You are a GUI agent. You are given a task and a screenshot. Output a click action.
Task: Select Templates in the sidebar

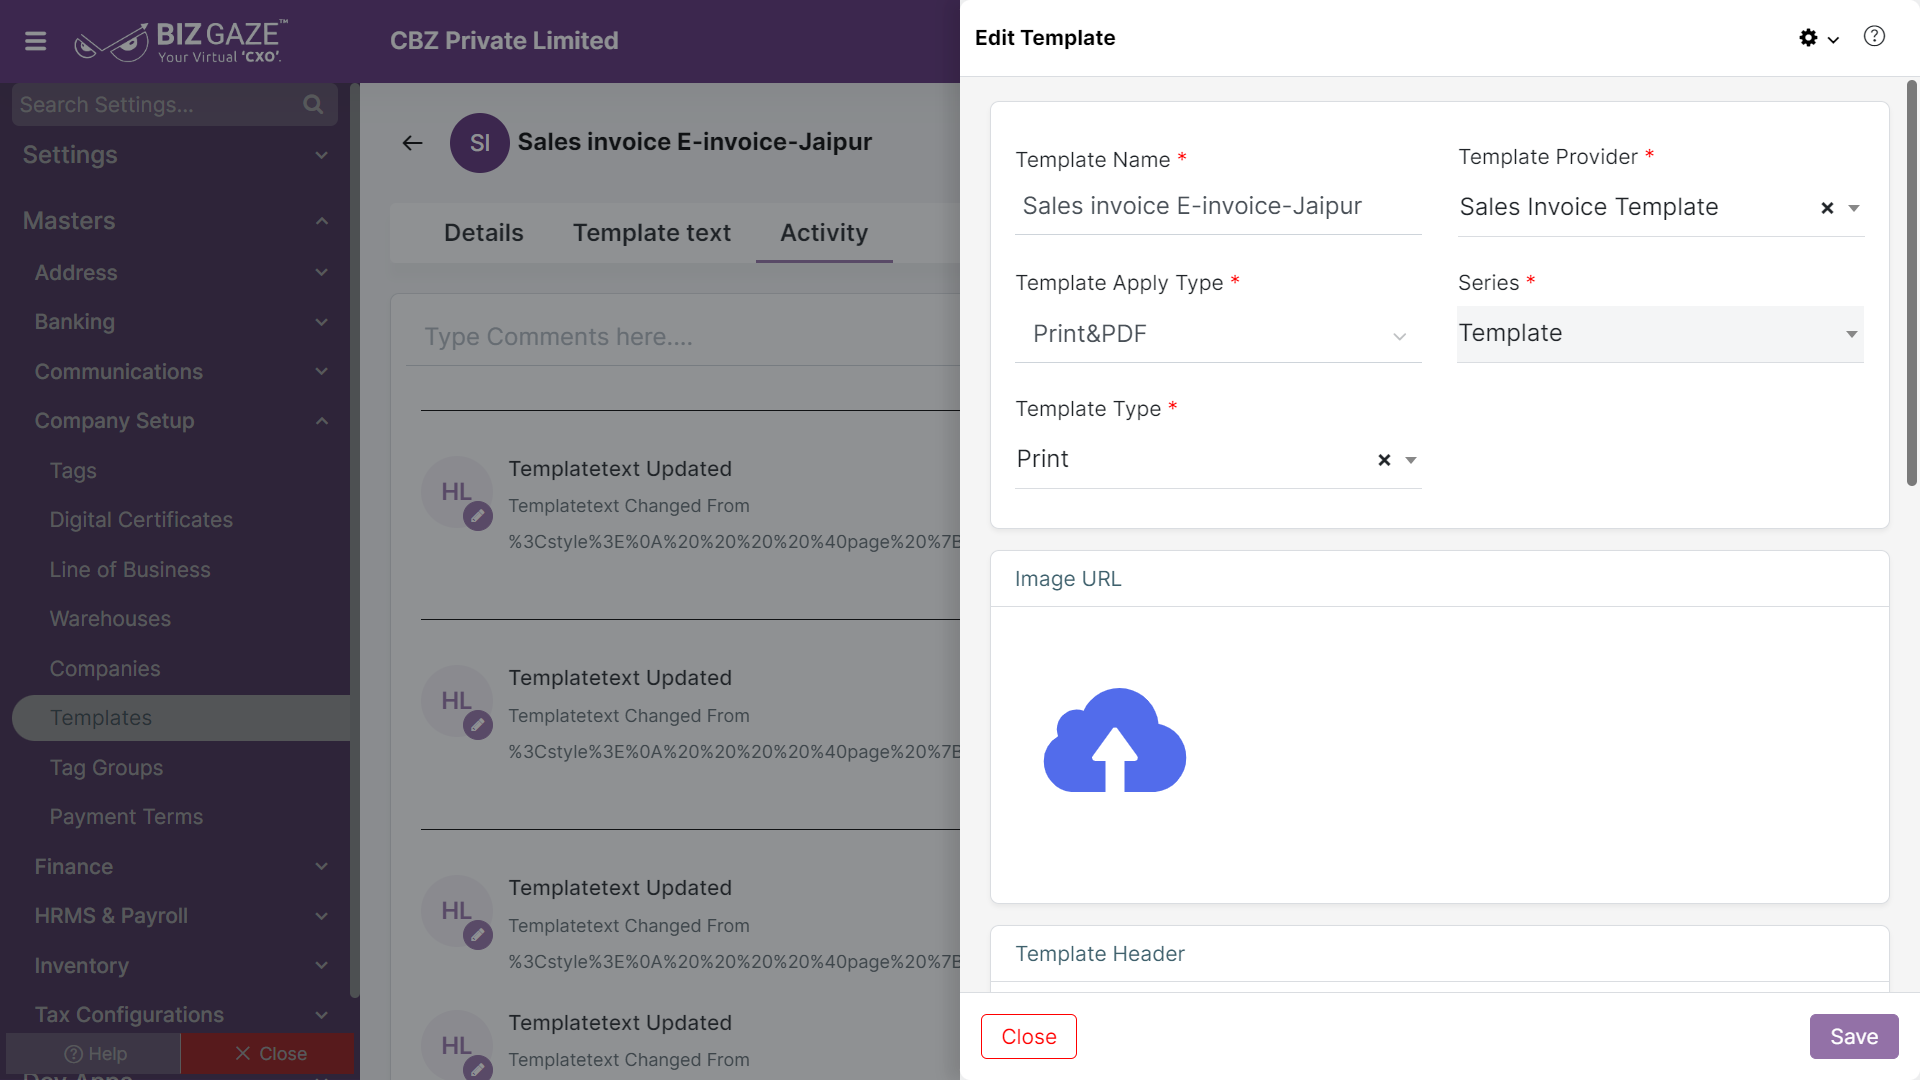[x=181, y=718]
